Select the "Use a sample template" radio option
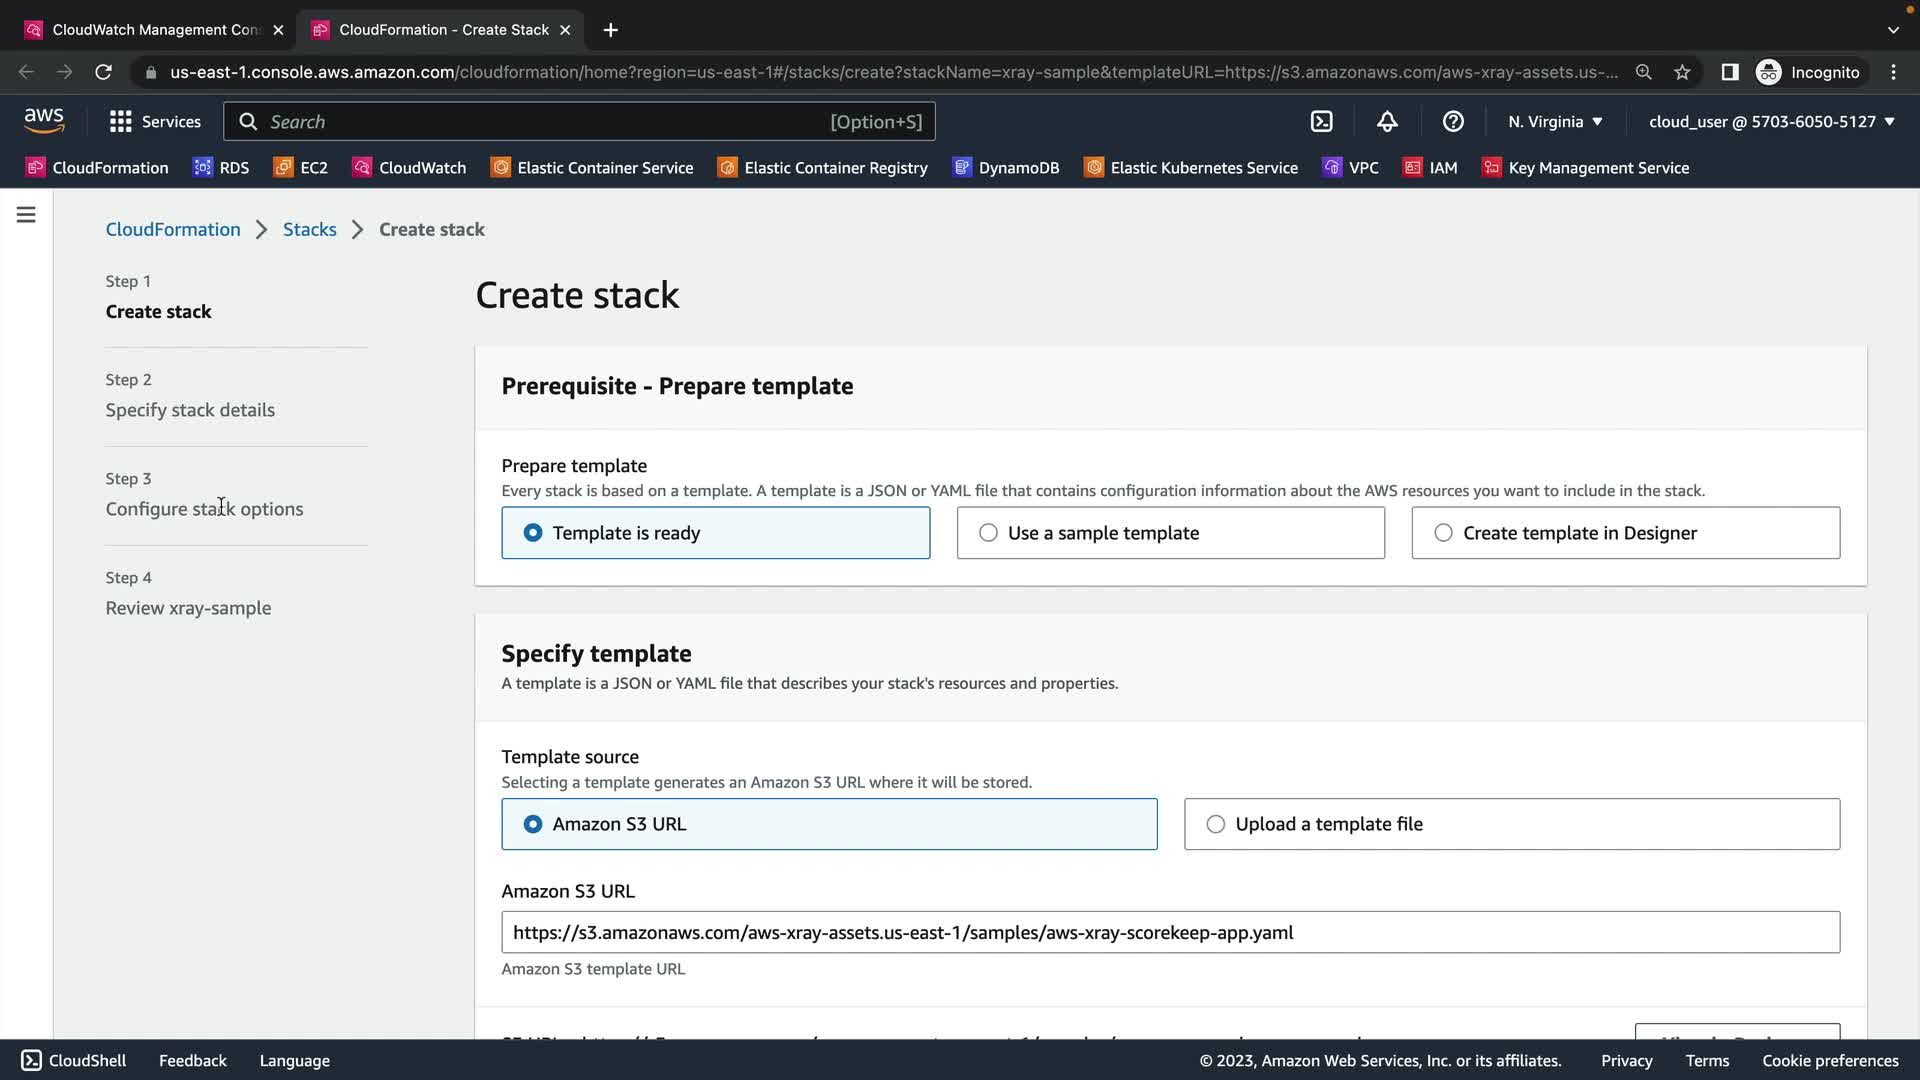This screenshot has width=1920, height=1080. click(x=988, y=533)
